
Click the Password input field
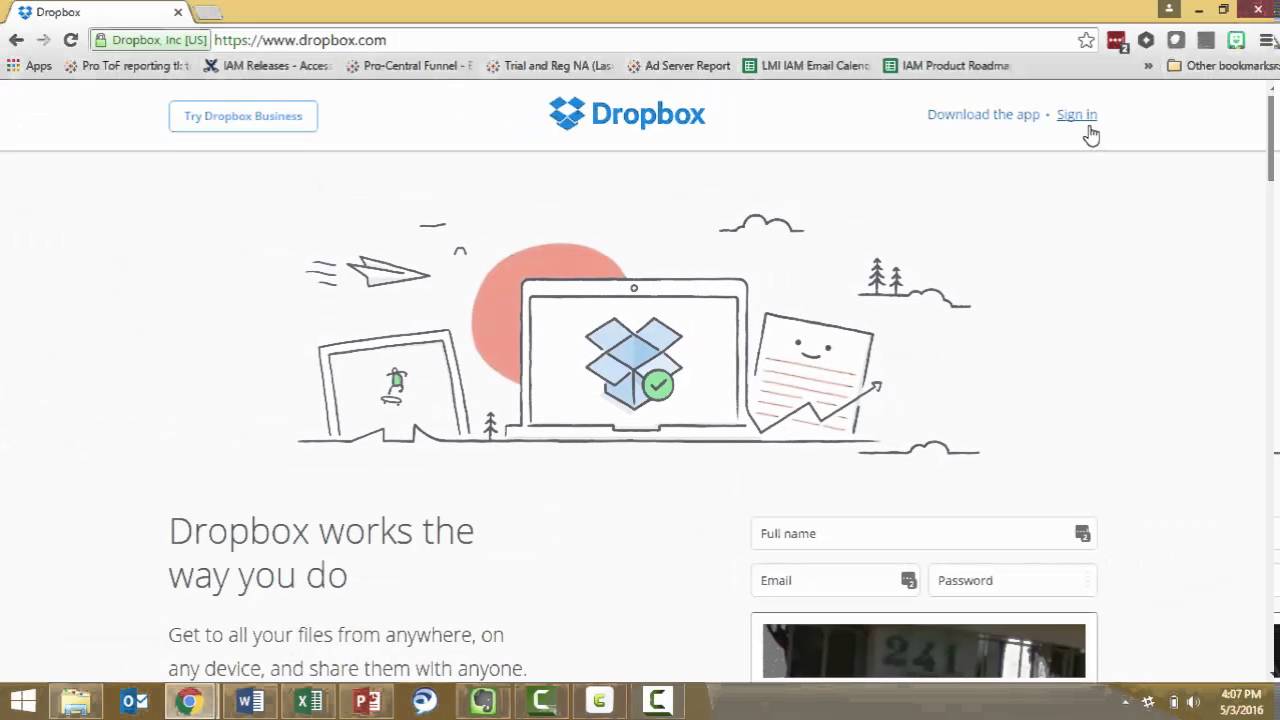(x=1012, y=580)
